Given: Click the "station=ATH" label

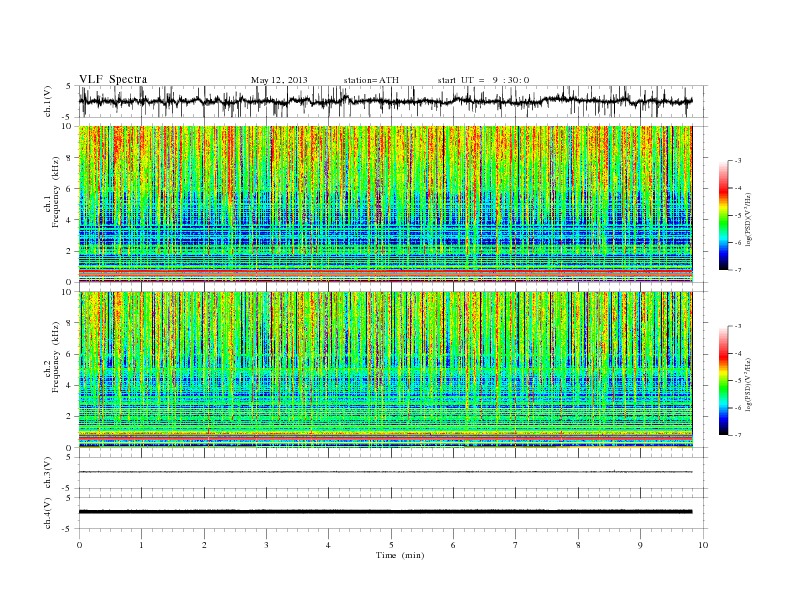Looking at the screenshot, I should pyautogui.click(x=371, y=80).
